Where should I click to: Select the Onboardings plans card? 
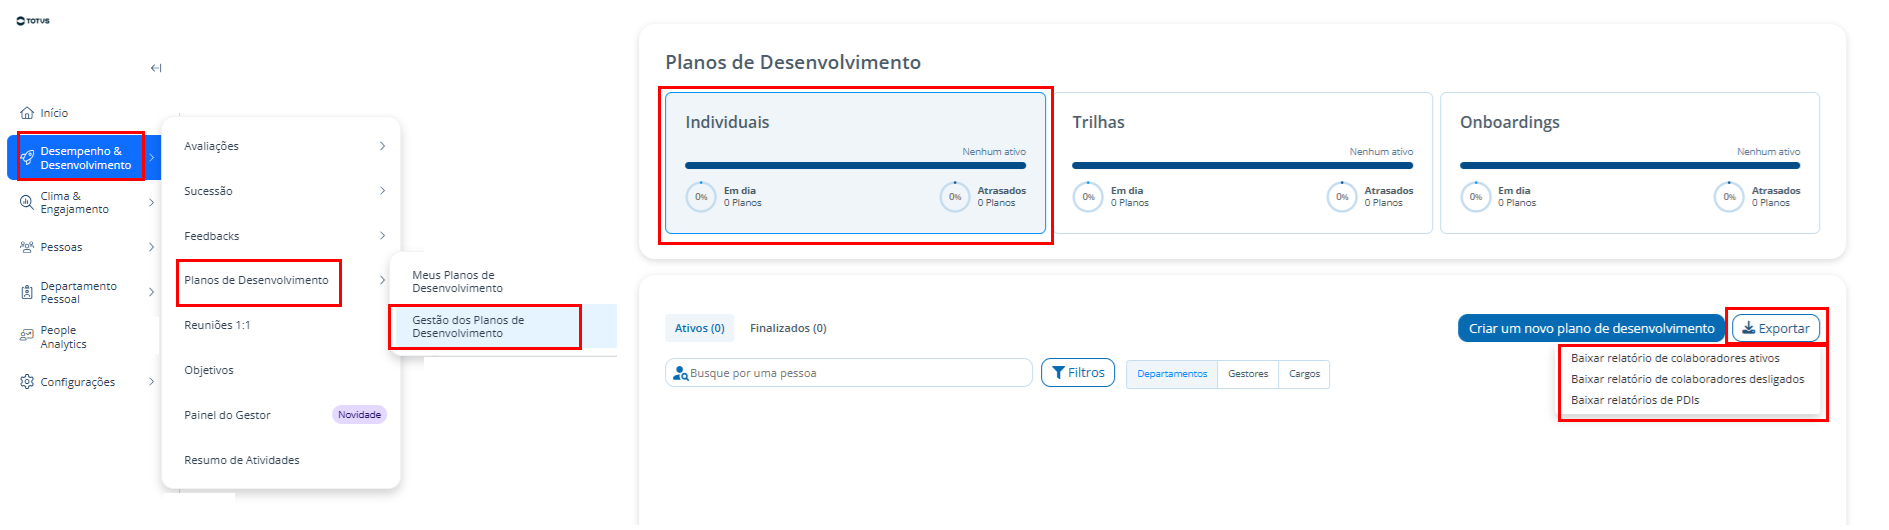(x=1629, y=163)
